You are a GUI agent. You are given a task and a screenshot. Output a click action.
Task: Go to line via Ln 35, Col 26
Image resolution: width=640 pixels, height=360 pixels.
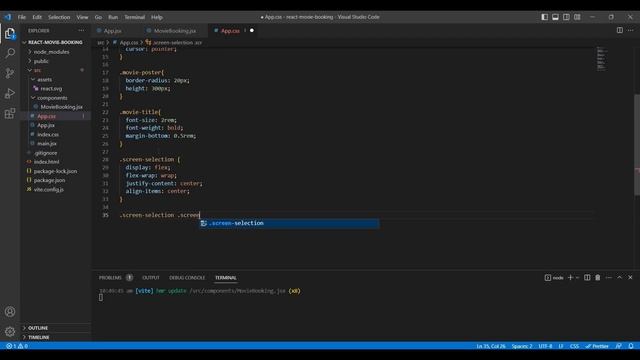point(491,346)
